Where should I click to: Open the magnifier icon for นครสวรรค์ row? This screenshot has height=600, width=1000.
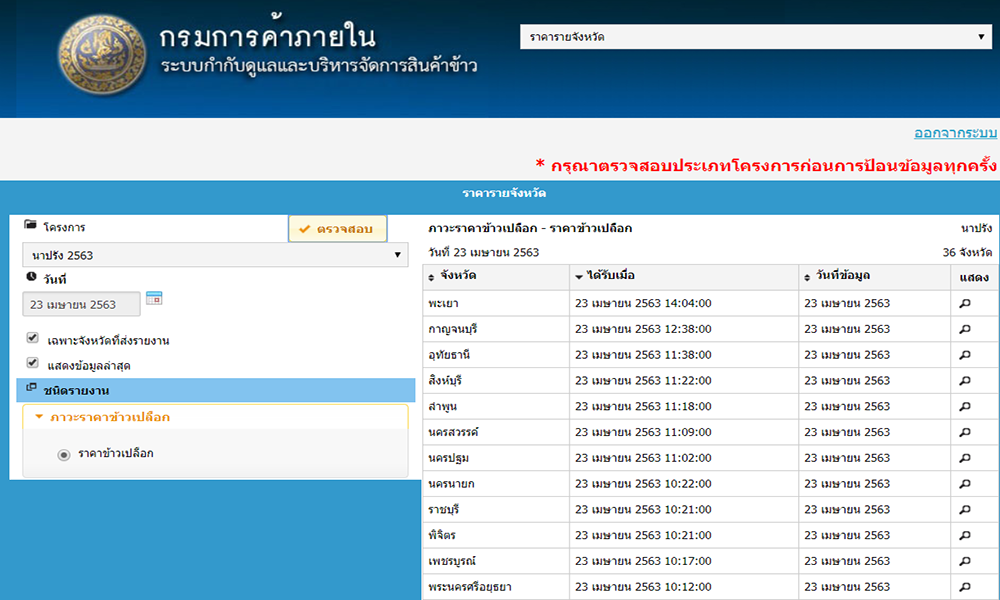pos(965,432)
